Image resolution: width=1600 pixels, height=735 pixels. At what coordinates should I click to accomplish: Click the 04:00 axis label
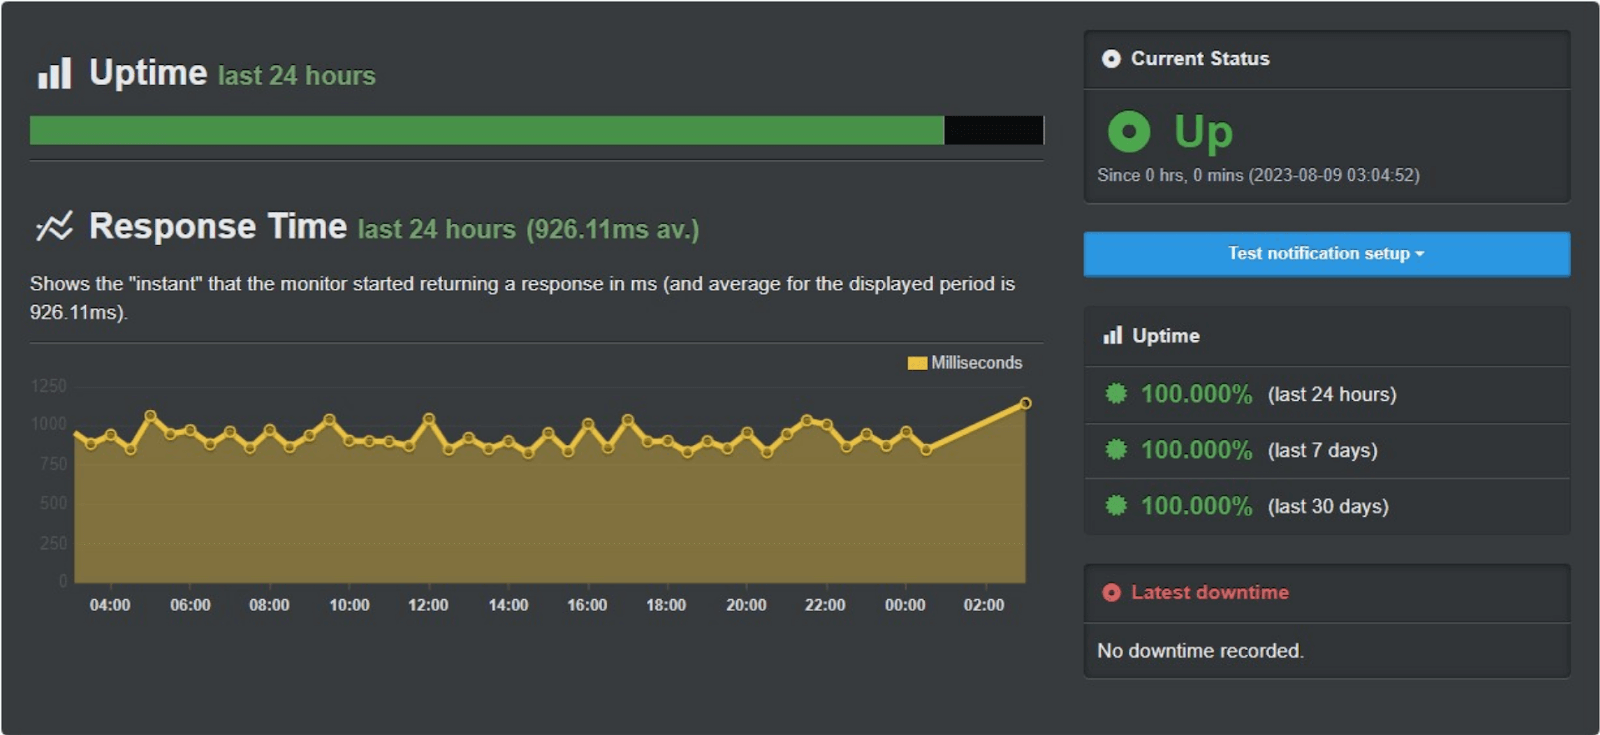click(x=110, y=605)
